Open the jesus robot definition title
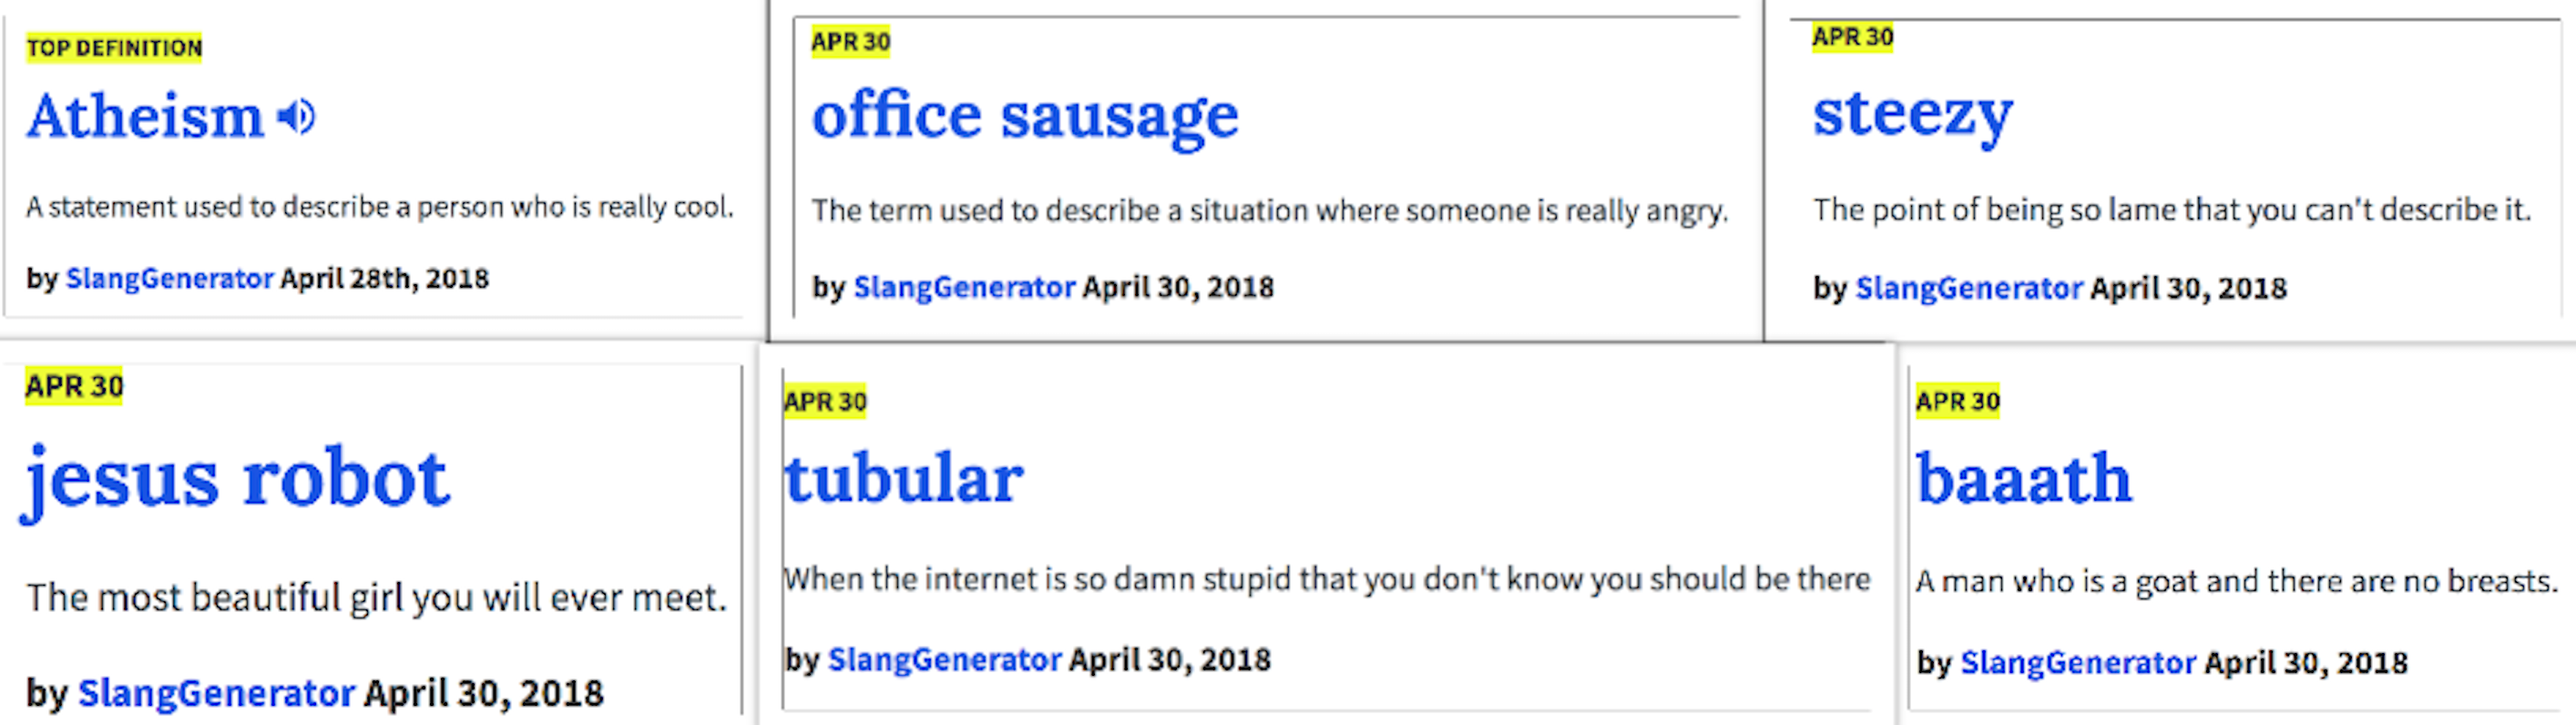The image size is (2576, 725). tap(236, 482)
